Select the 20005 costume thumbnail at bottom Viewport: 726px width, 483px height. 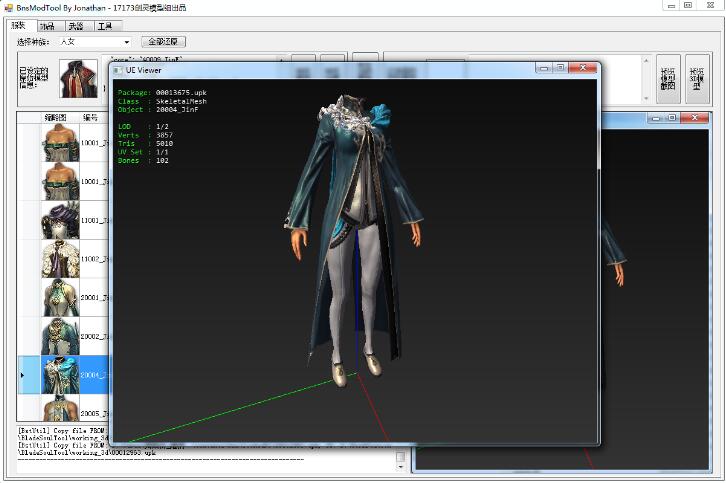[x=60, y=408]
